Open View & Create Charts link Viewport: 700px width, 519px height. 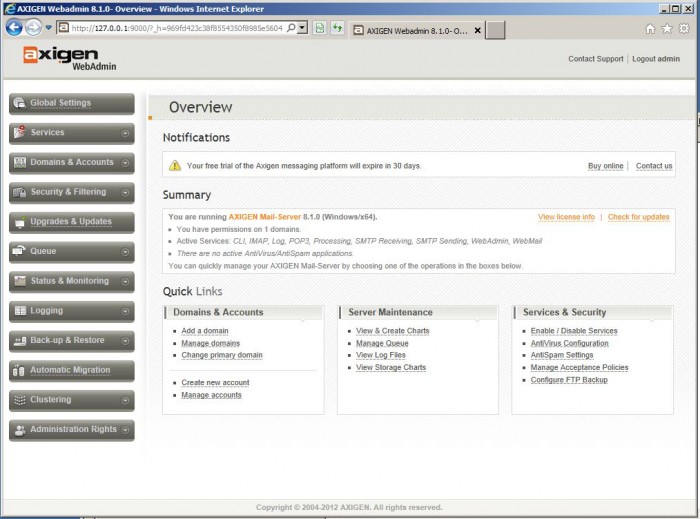(x=392, y=331)
